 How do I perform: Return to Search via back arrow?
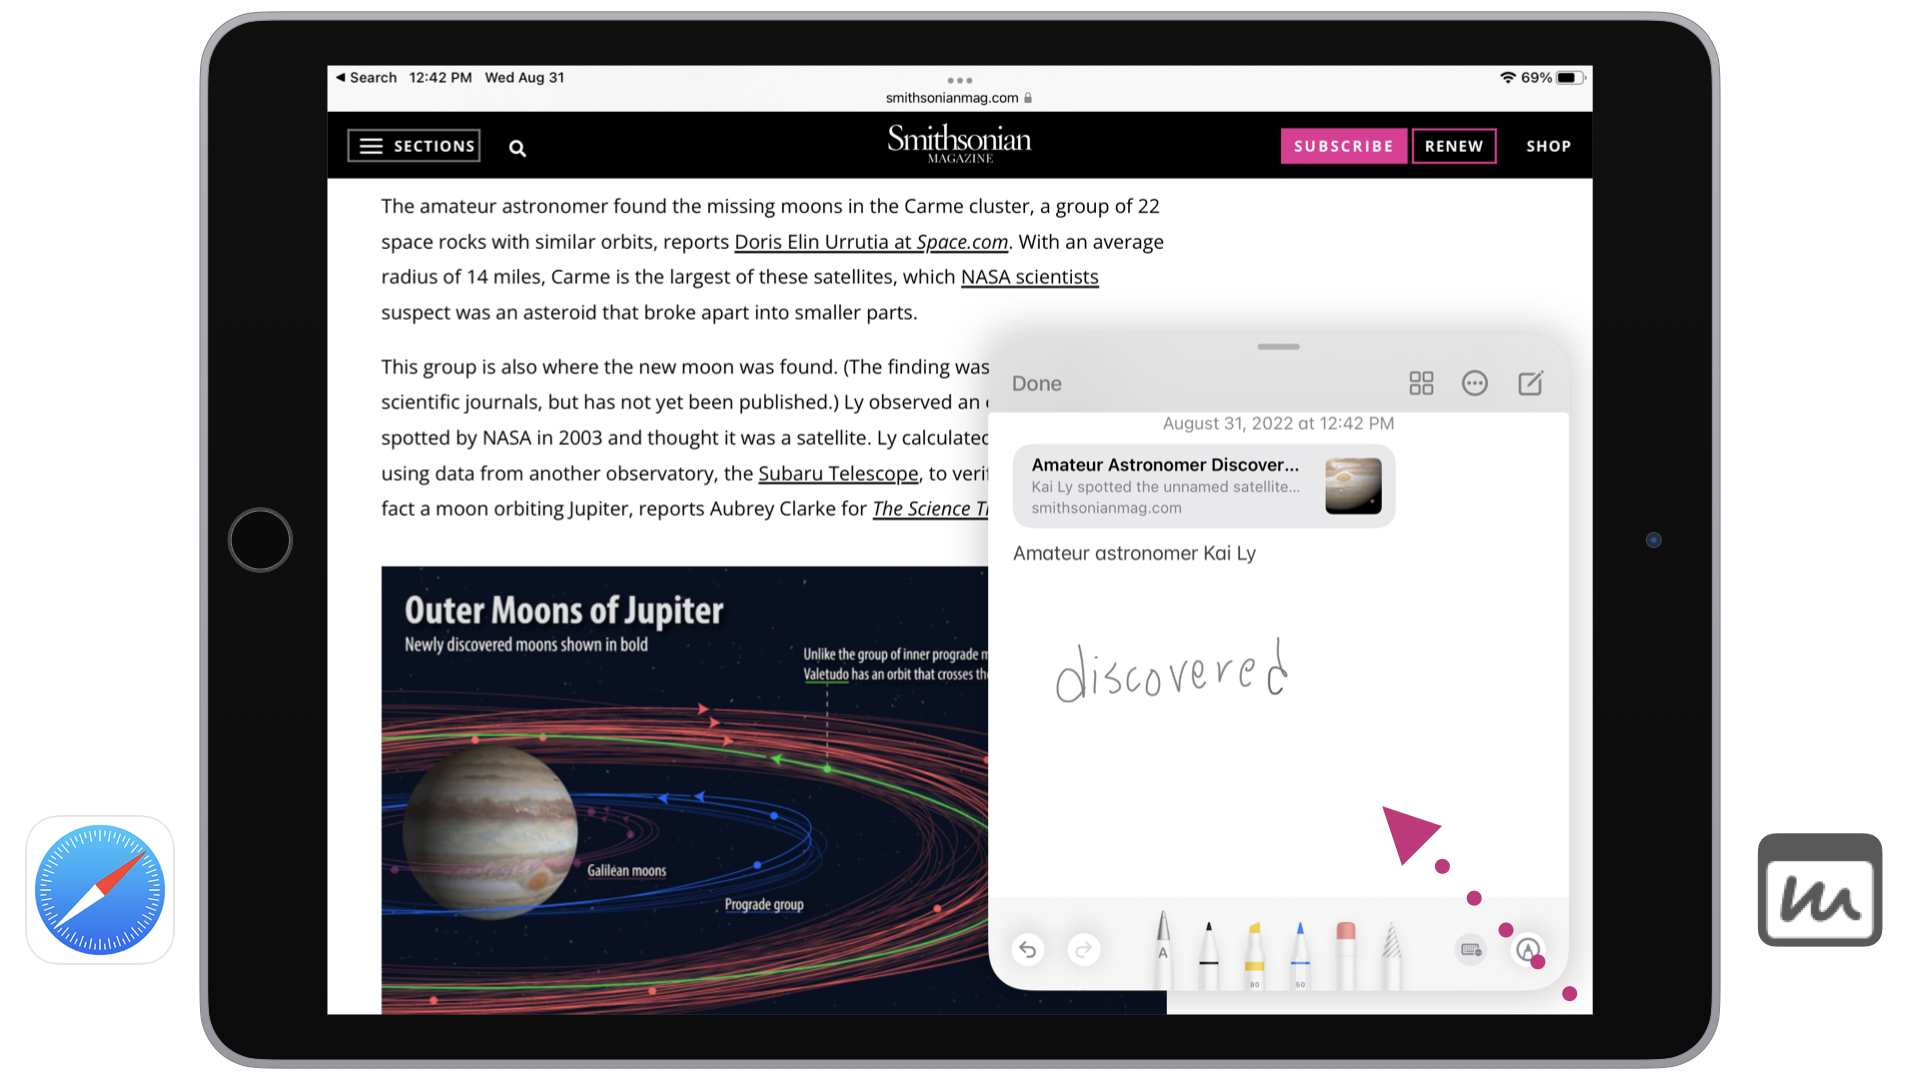click(x=366, y=77)
